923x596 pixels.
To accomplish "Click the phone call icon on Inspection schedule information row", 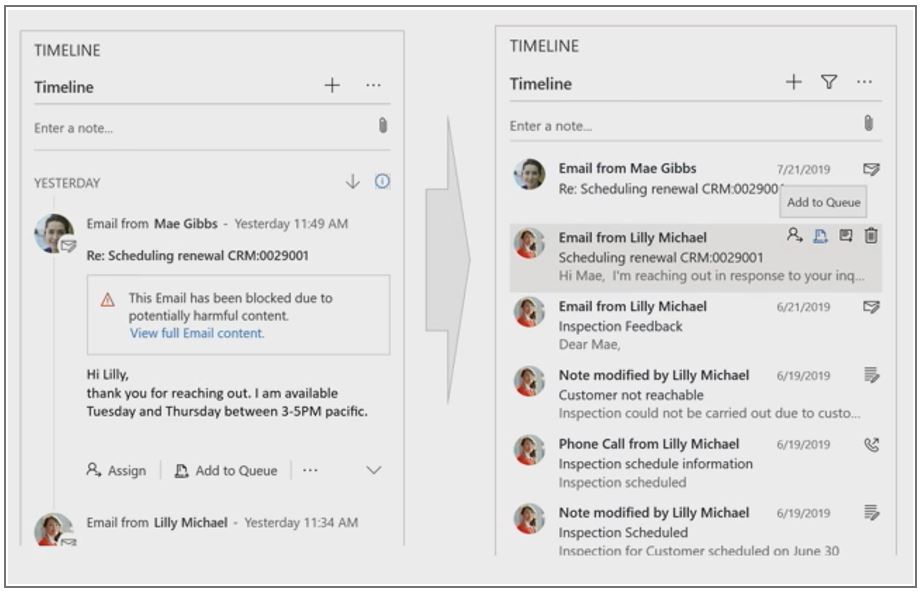I will click(871, 445).
